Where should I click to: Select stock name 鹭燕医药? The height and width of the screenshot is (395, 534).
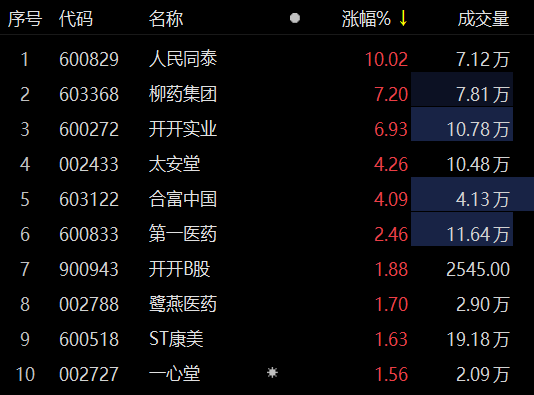(x=183, y=304)
